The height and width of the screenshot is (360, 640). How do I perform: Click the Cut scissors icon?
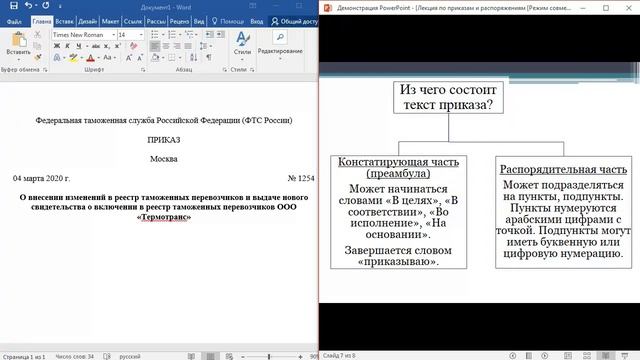[x=38, y=35]
